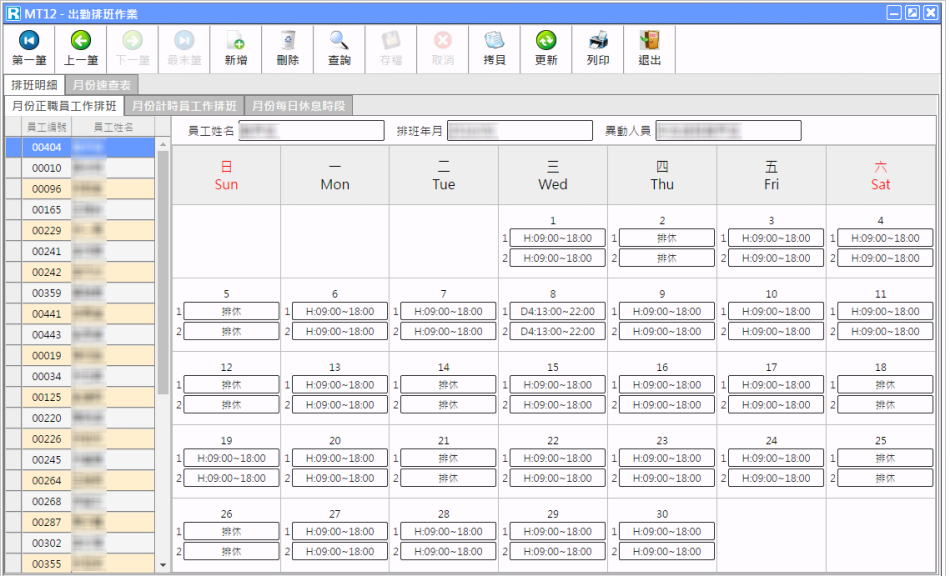Screen dimensions: 950x576
Task: Click second 排休 box on day 21
Action: coord(448,478)
